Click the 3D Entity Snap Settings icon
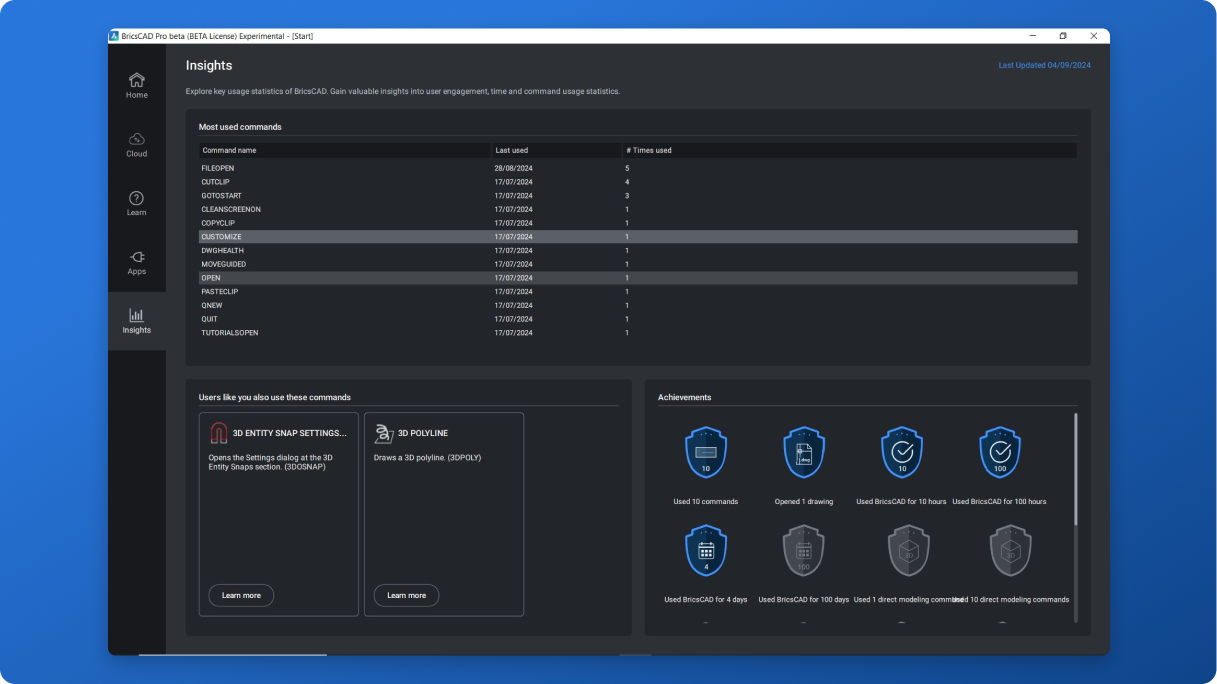Image resolution: width=1217 pixels, height=684 pixels. [218, 432]
